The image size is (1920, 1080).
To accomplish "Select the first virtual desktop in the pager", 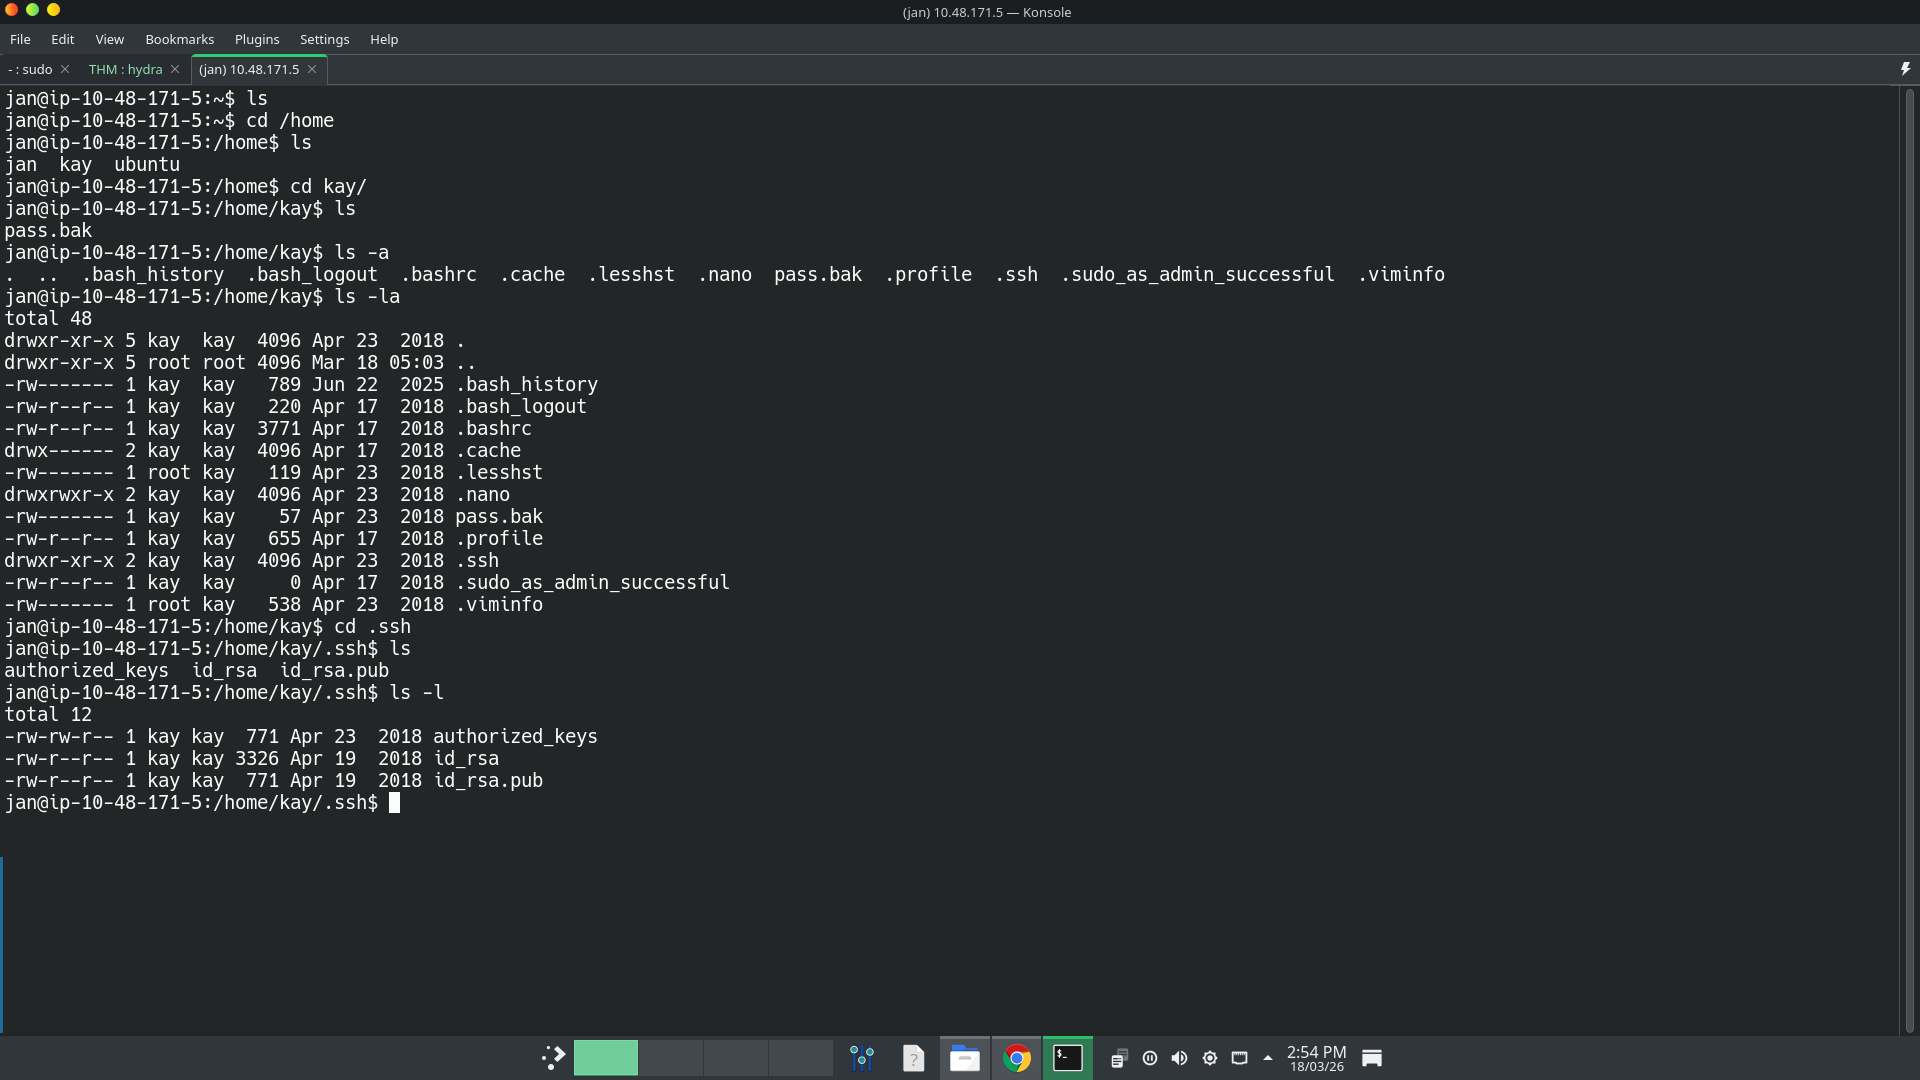I will 605,1057.
